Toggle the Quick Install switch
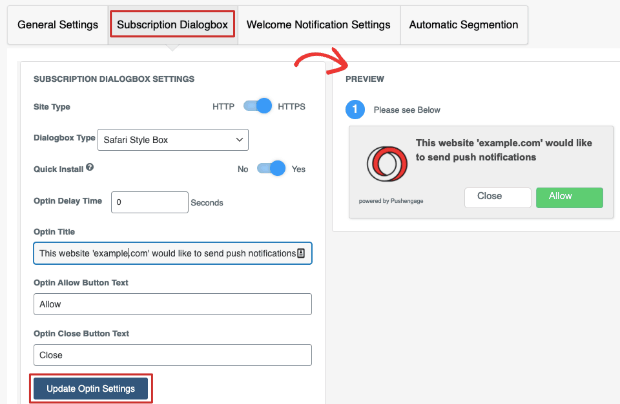620x404 pixels. [x=271, y=168]
